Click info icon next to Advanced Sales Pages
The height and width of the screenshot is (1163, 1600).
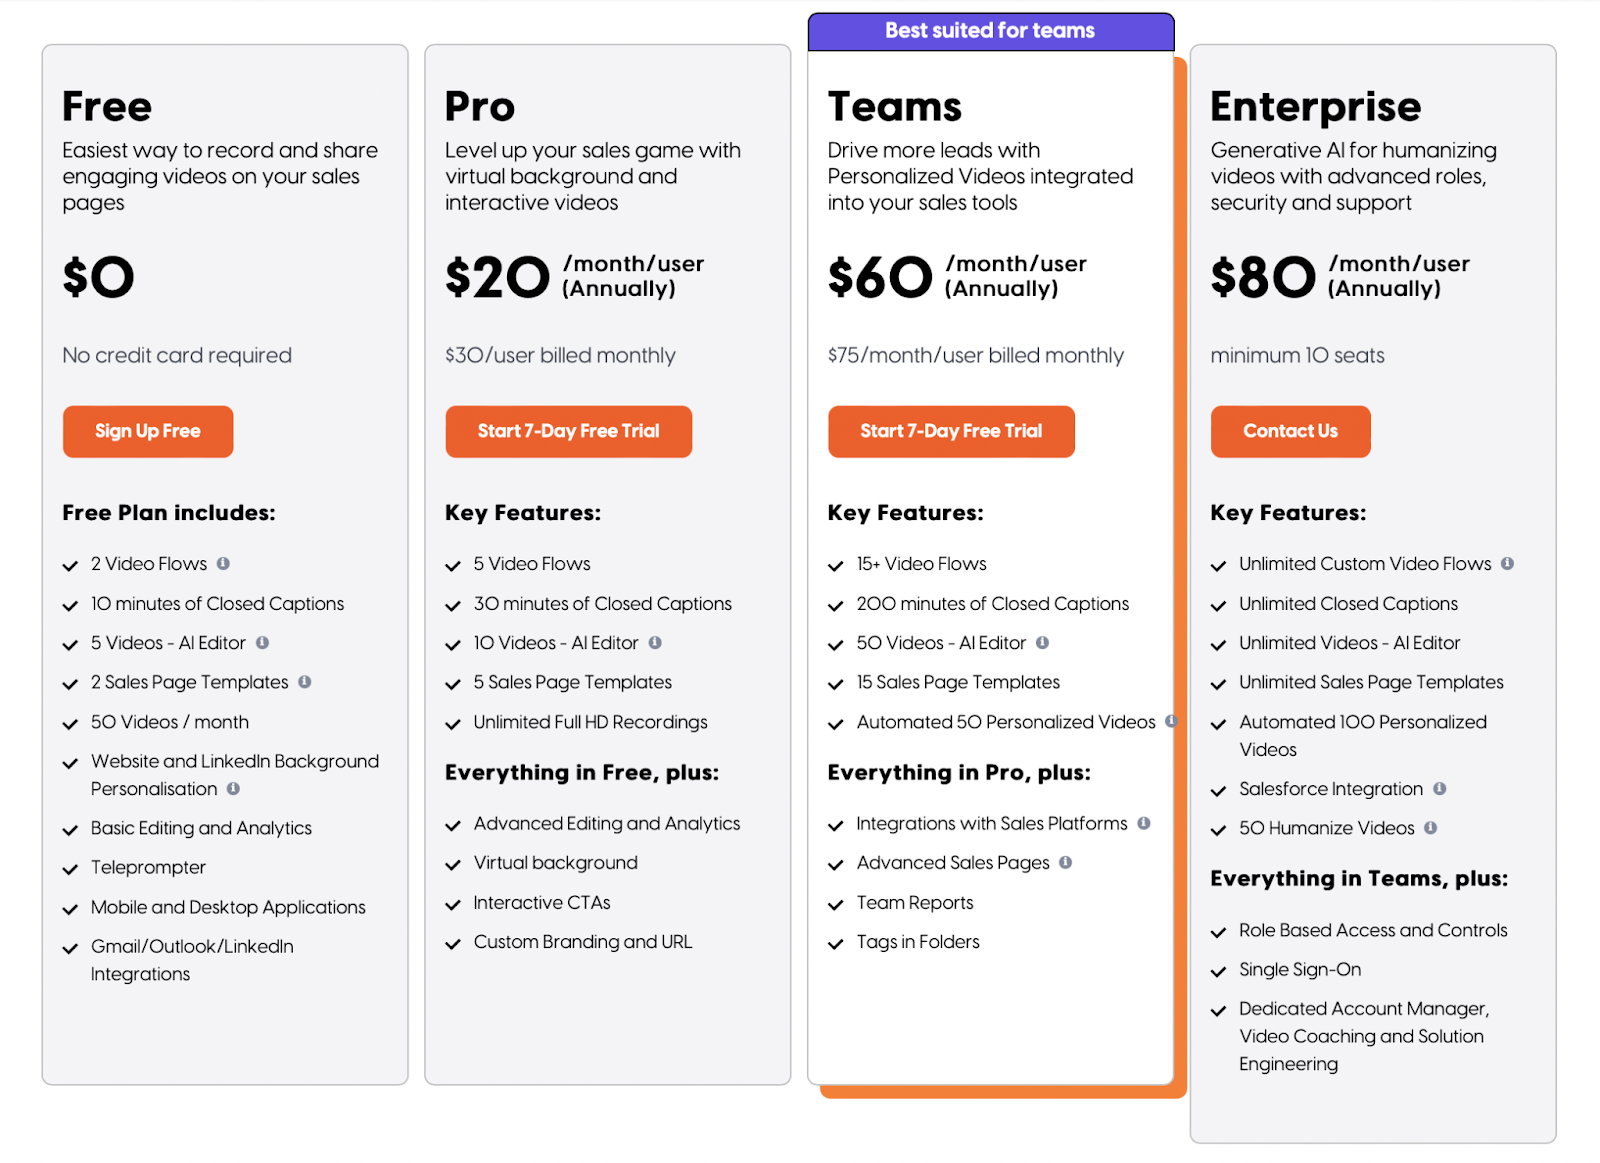(1066, 862)
